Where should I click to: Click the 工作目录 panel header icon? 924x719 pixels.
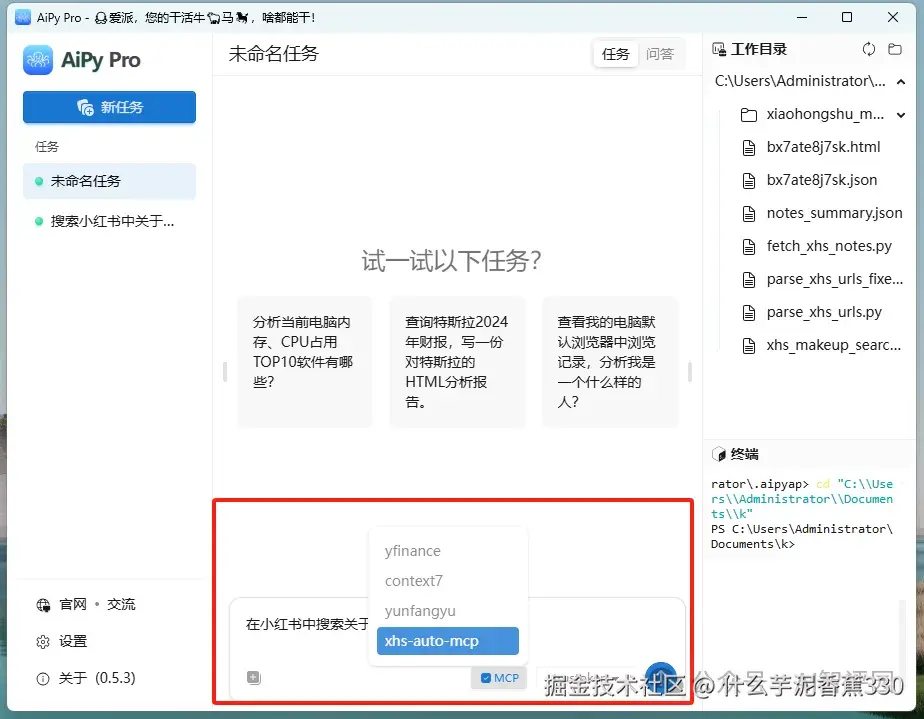point(717,48)
